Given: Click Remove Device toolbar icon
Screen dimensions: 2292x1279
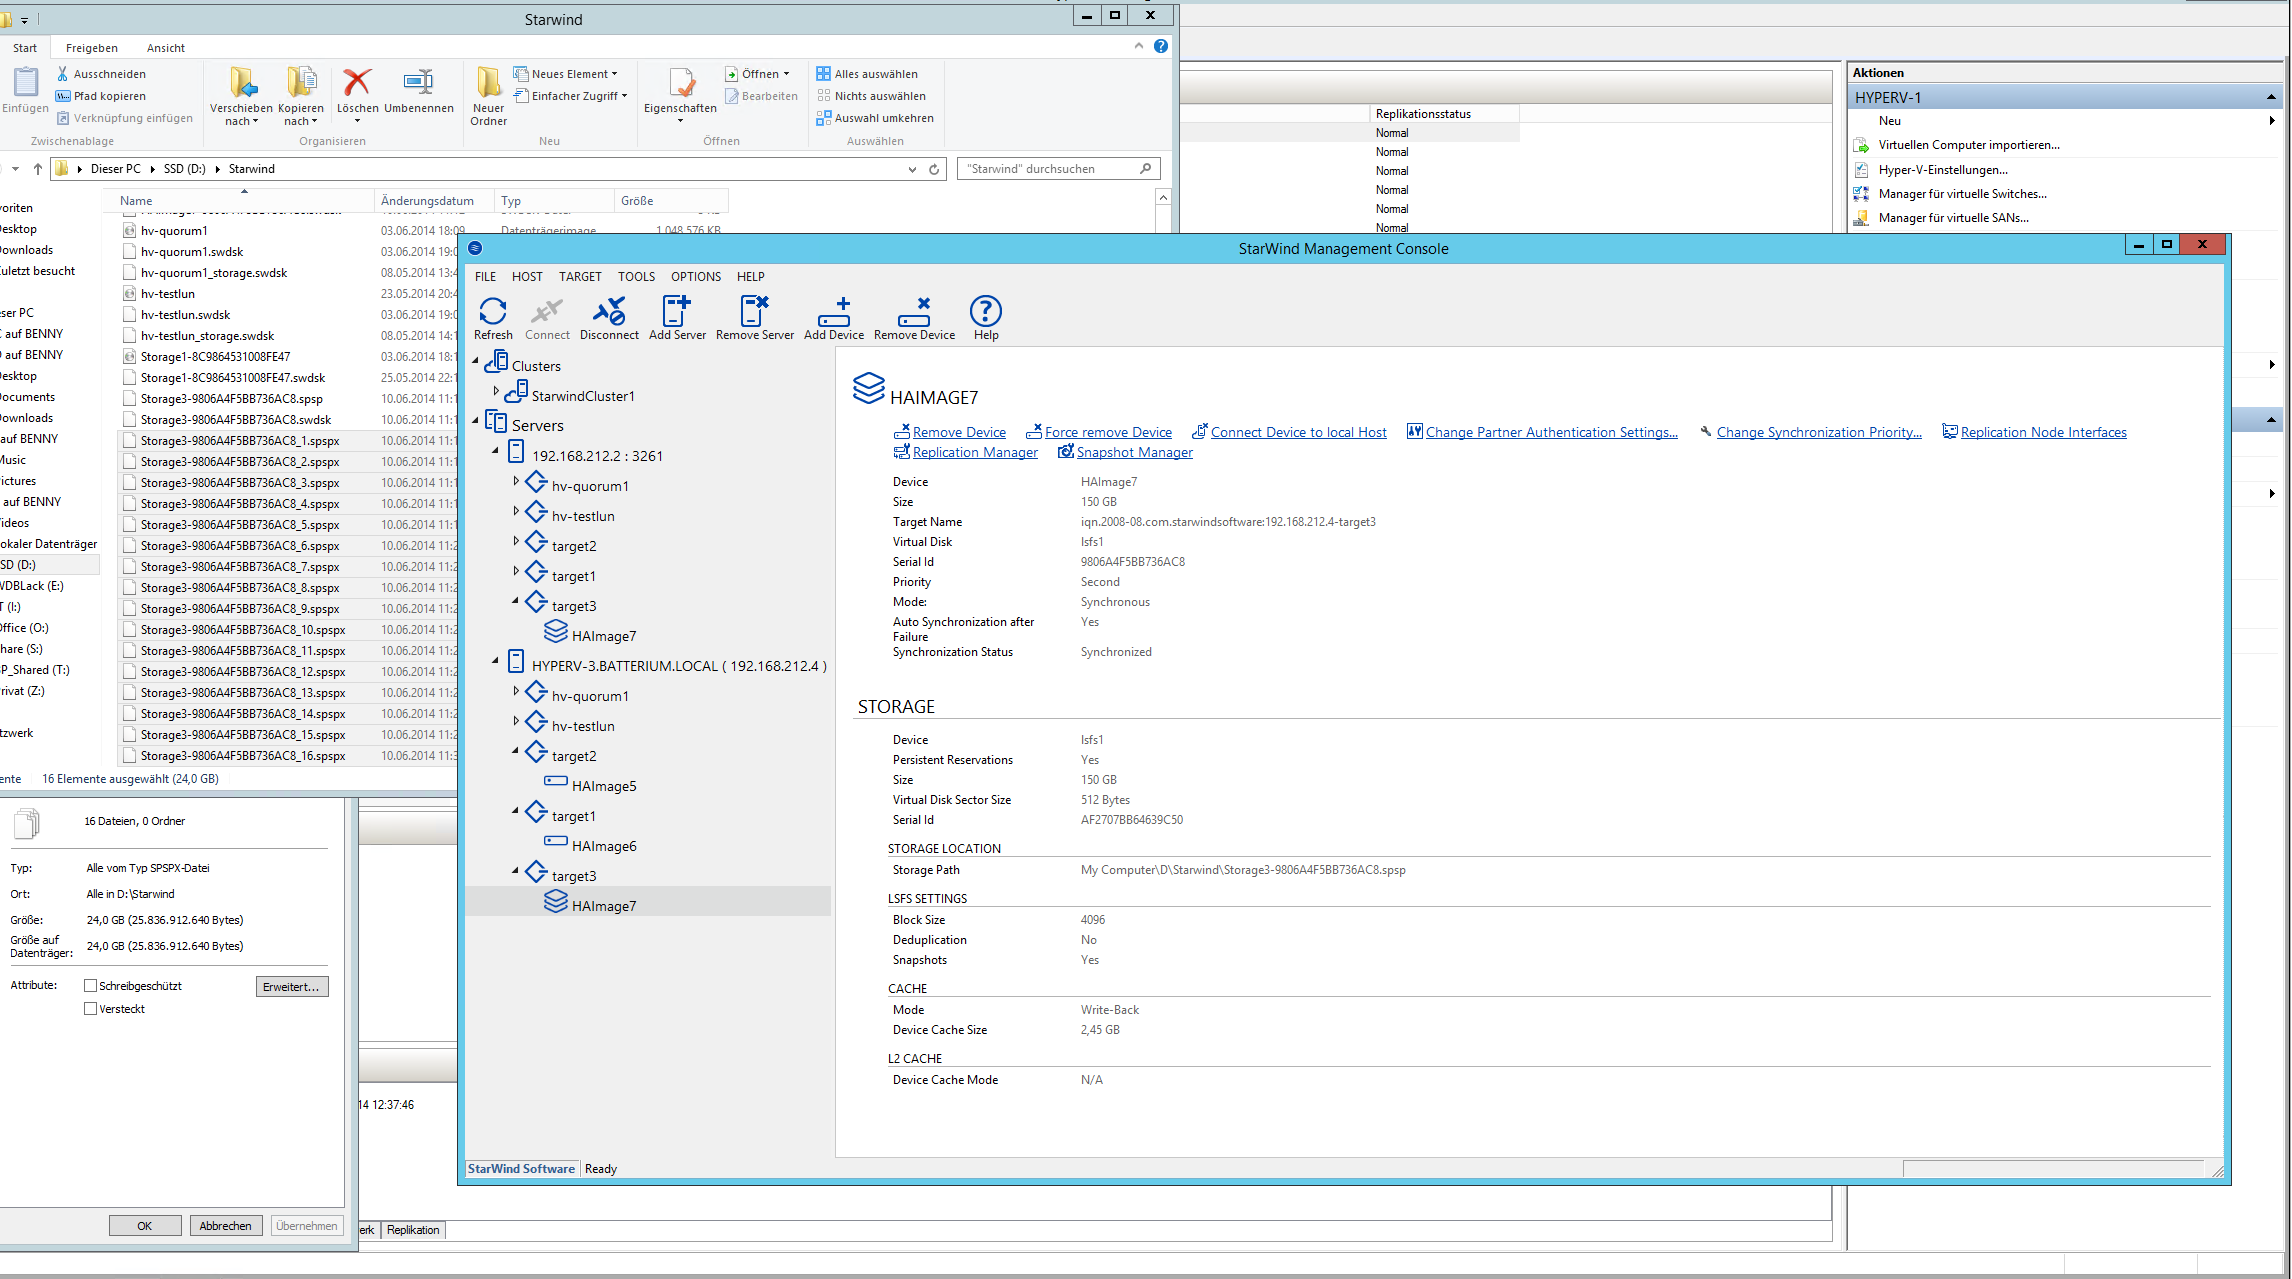Looking at the screenshot, I should pyautogui.click(x=914, y=318).
